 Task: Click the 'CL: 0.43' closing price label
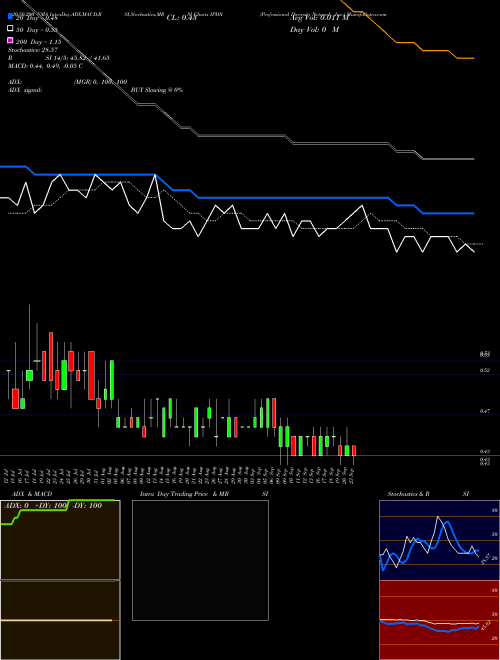click(181, 18)
